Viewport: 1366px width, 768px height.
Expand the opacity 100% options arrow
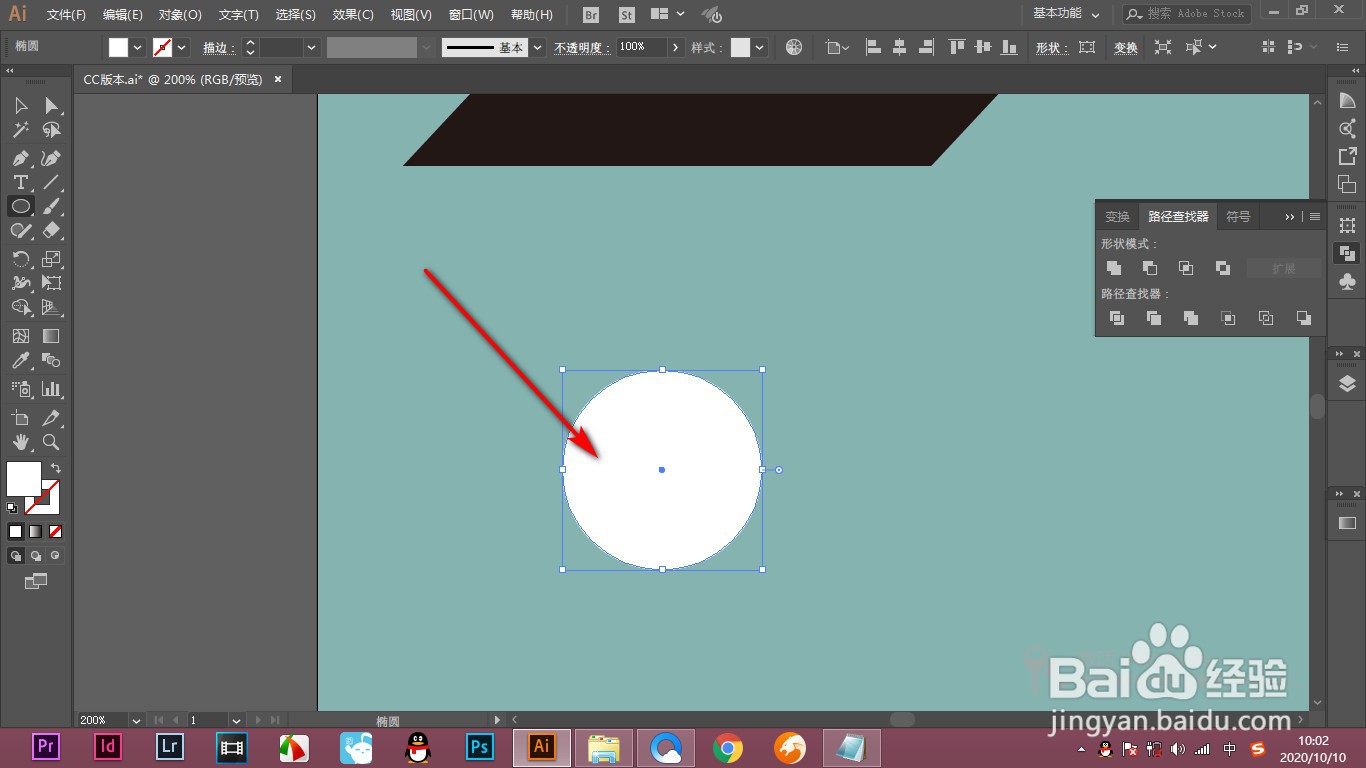pyautogui.click(x=676, y=47)
